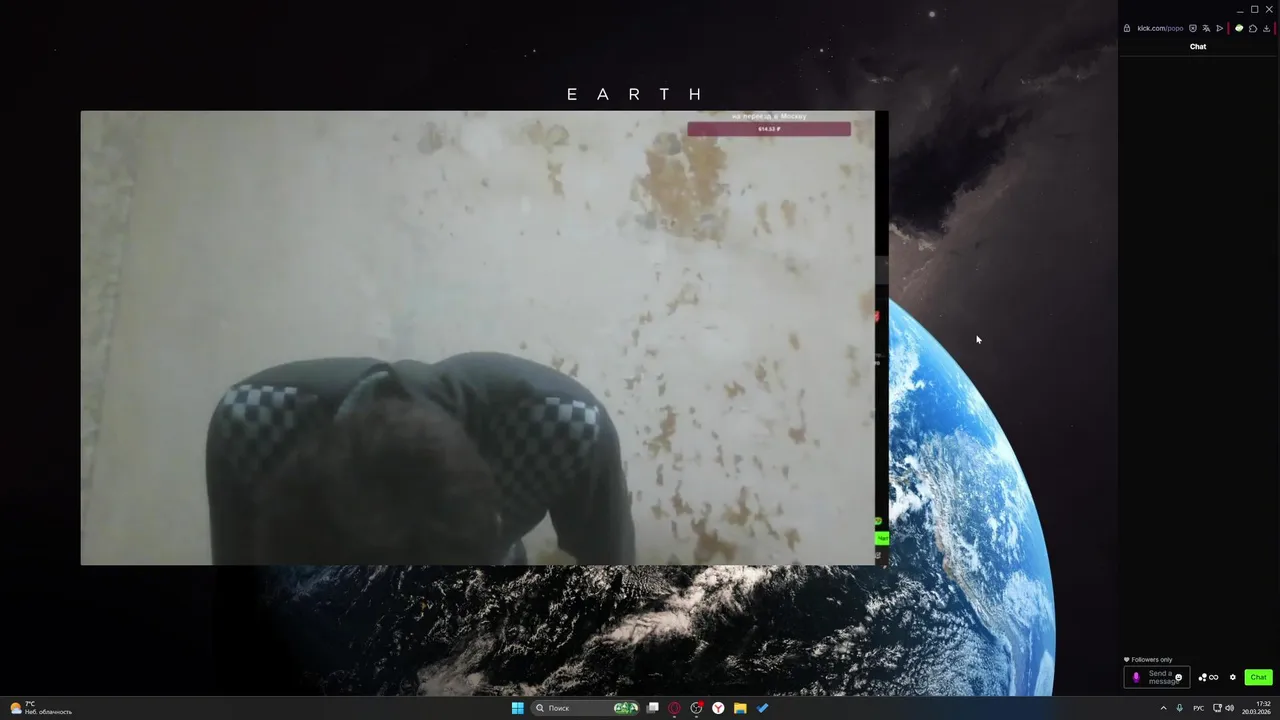Open the blue checkmark app on taskbar
This screenshot has width=1280, height=720.
(762, 708)
